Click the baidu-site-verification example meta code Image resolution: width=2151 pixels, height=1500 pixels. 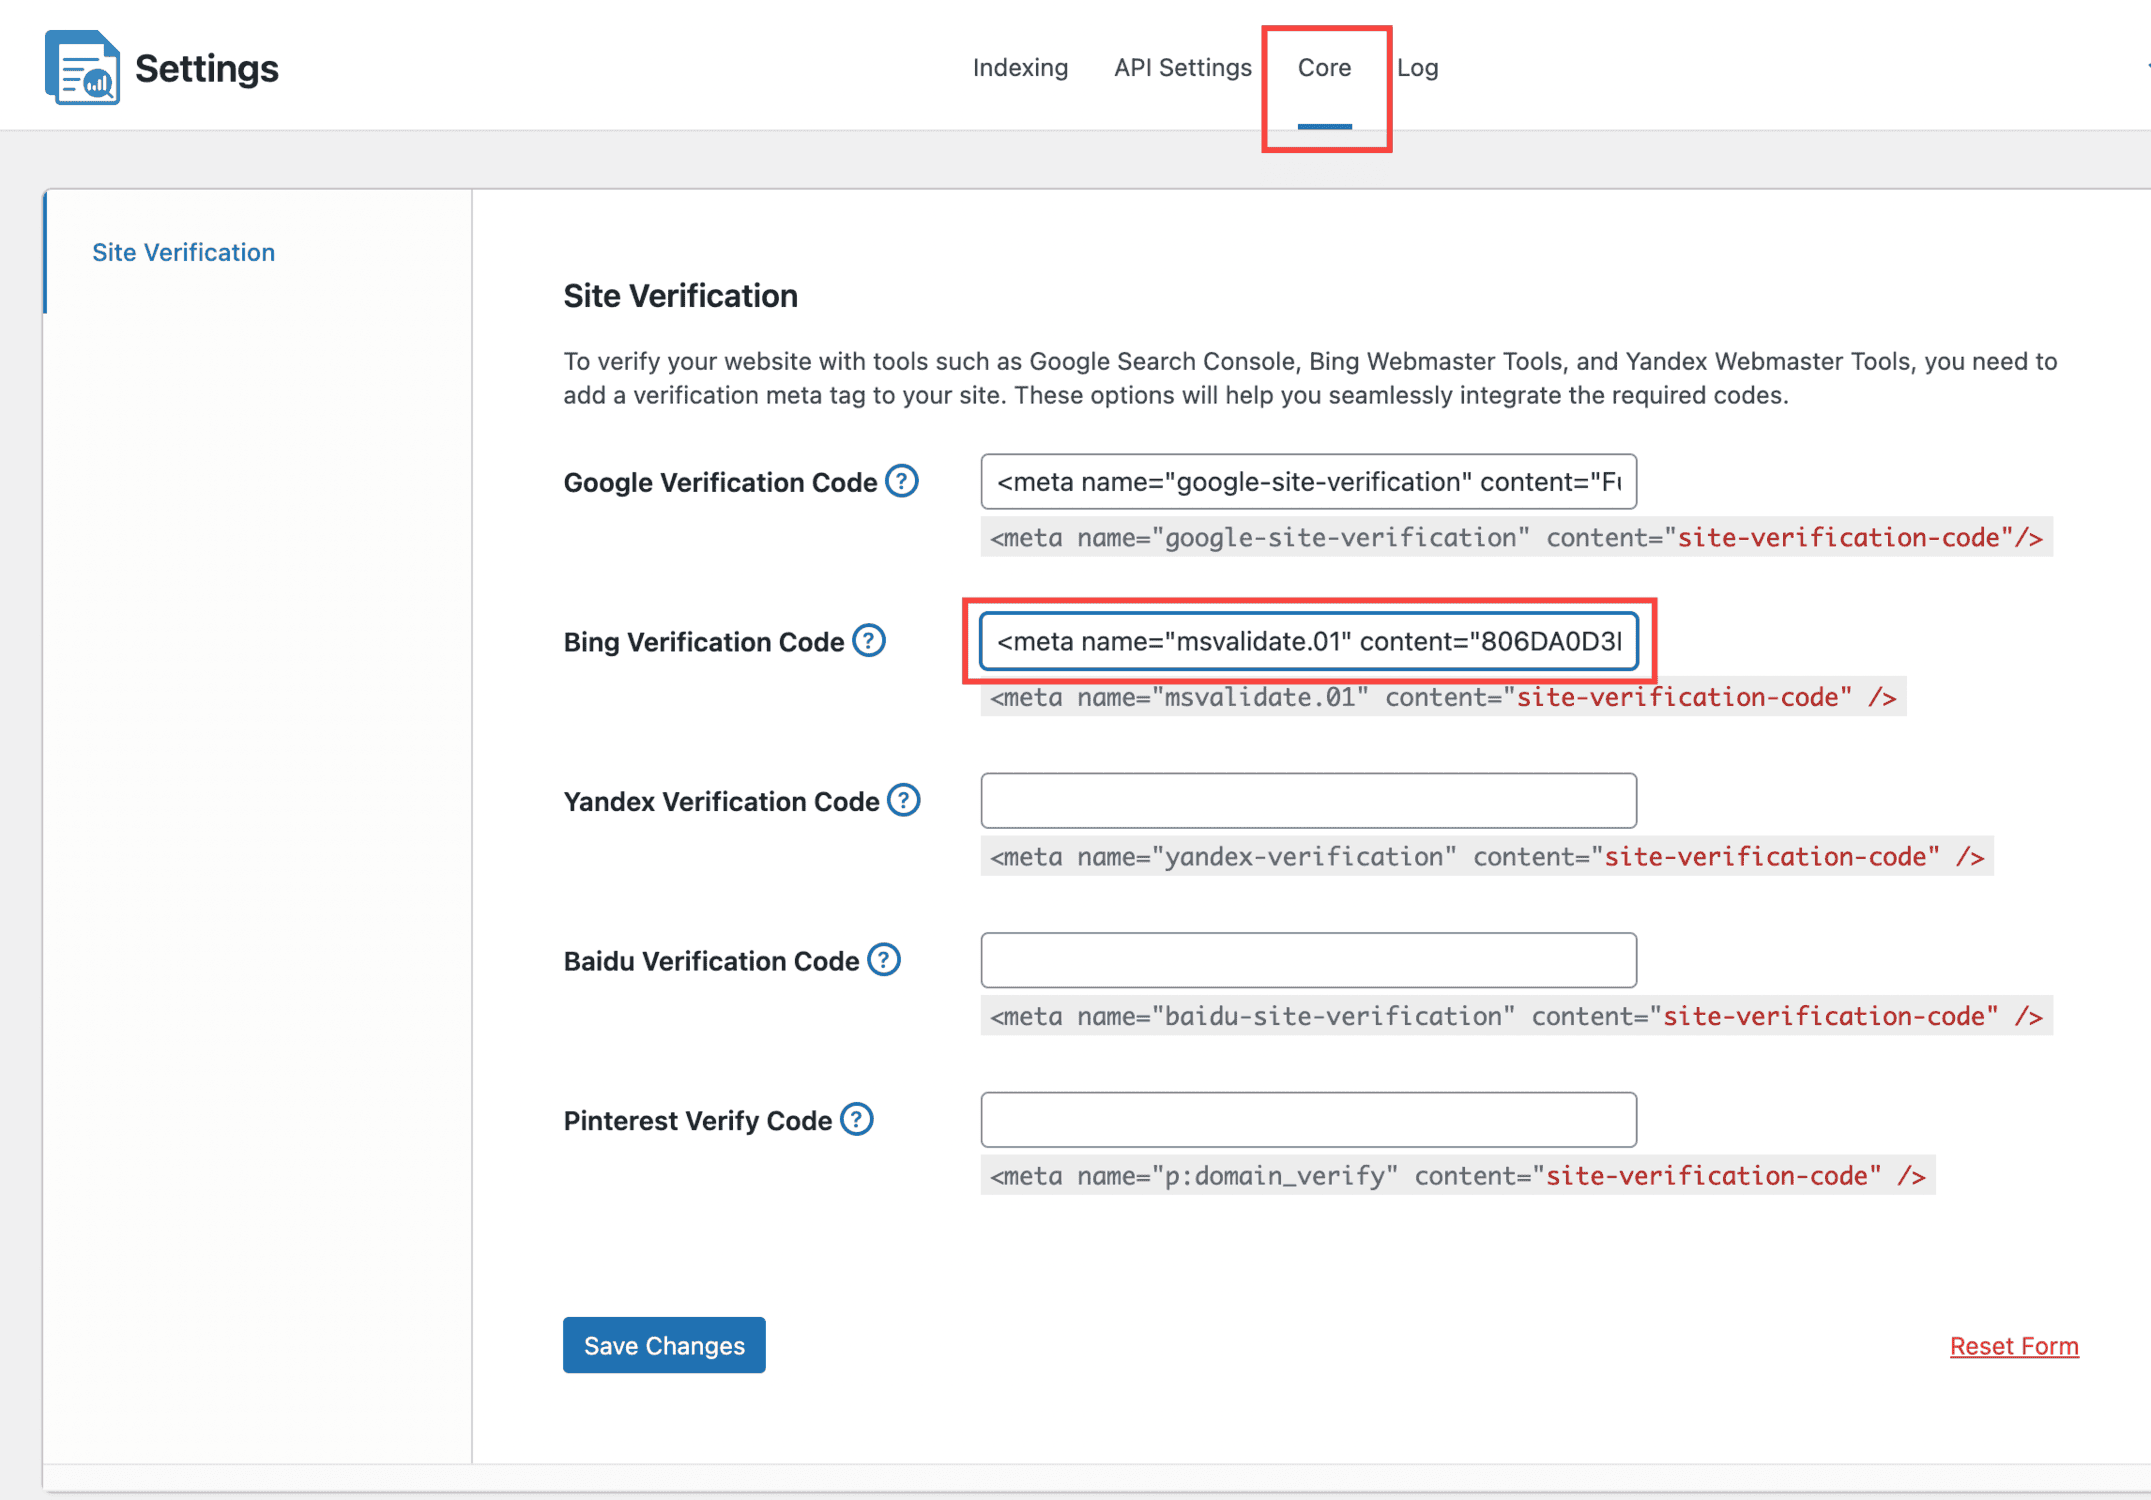[x=1516, y=1016]
